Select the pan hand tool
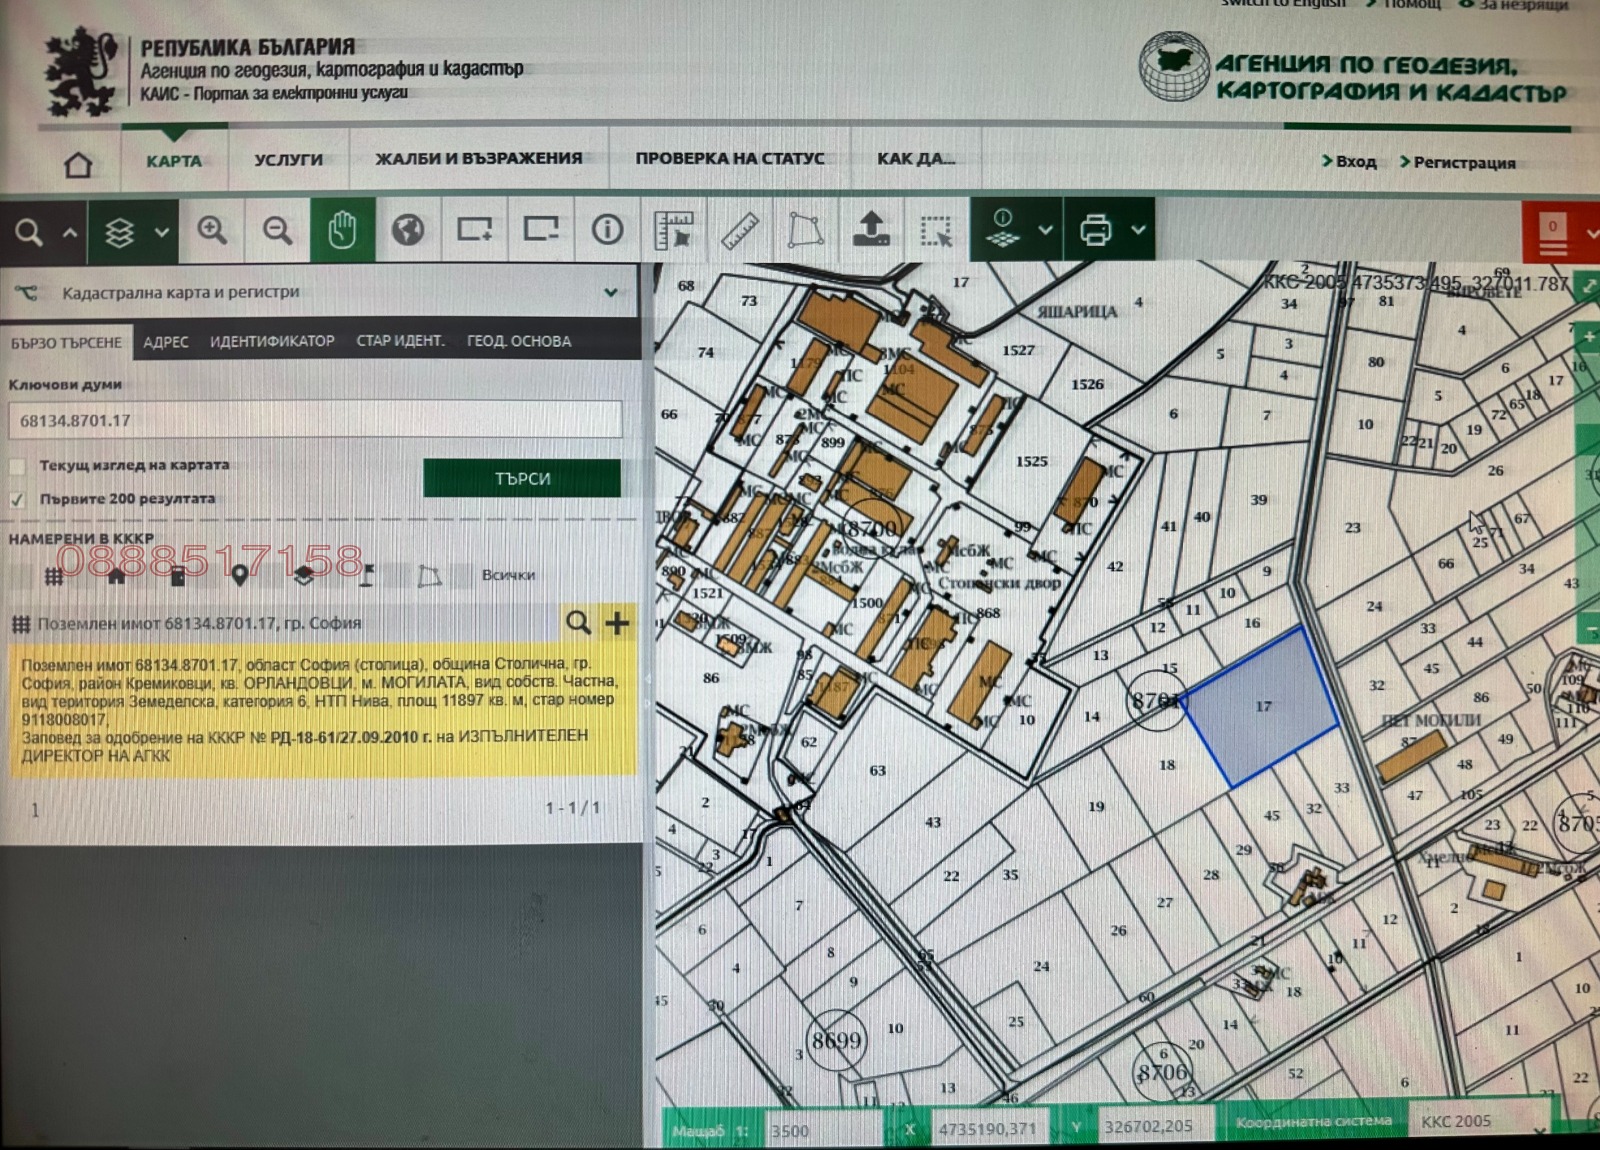Image resolution: width=1600 pixels, height=1150 pixels. pos(342,231)
